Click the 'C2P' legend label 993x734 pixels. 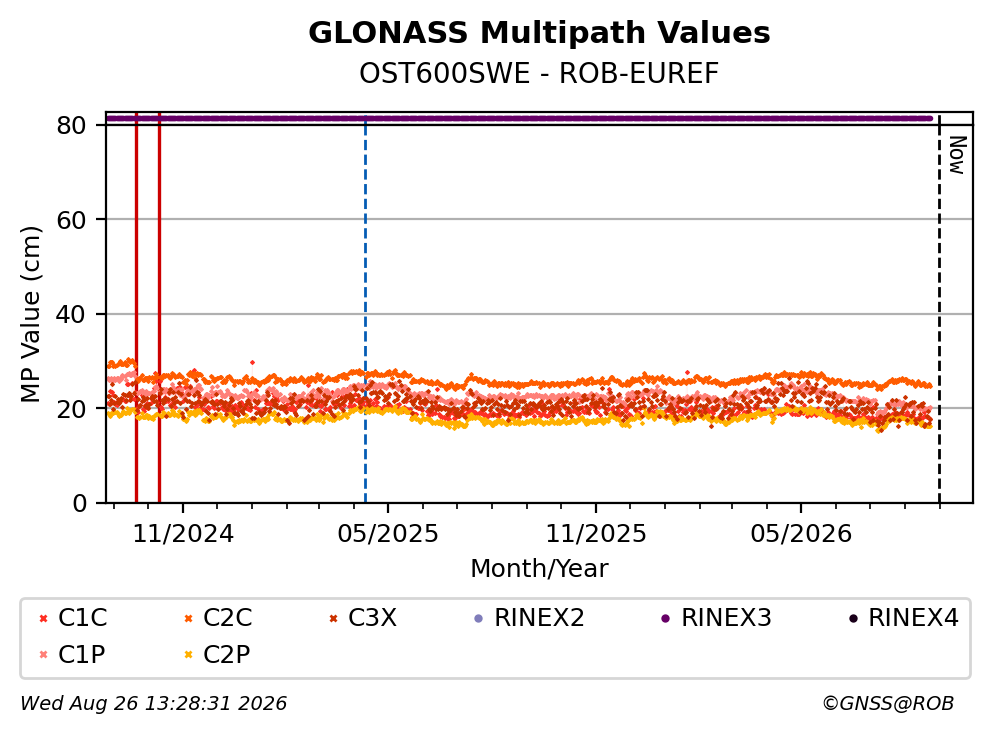227,655
